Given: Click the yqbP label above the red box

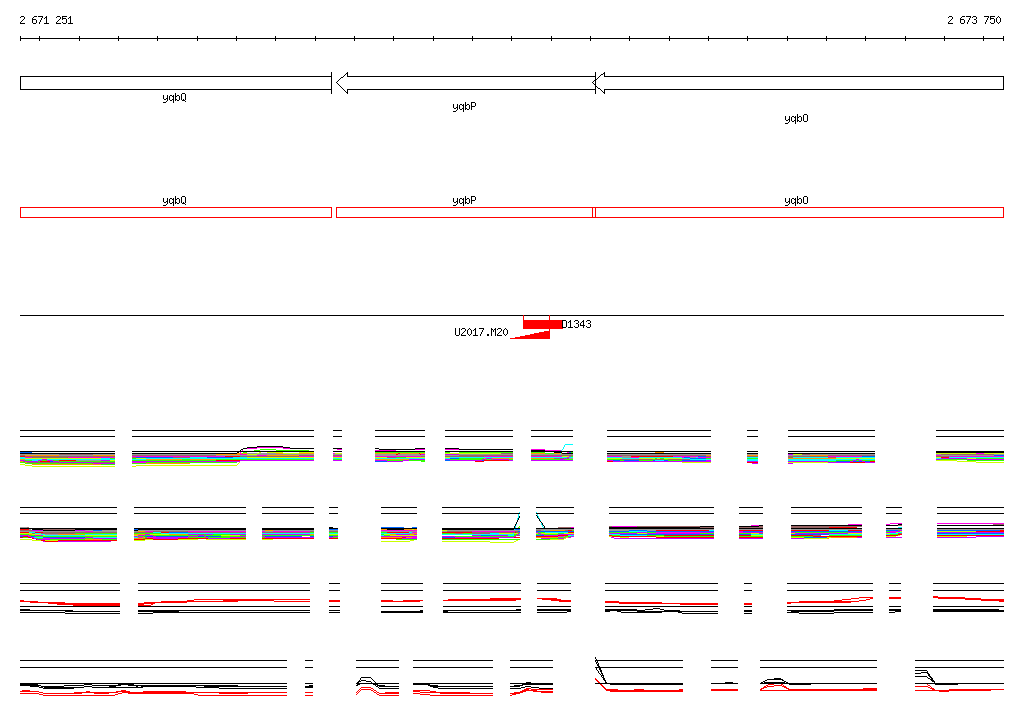Looking at the screenshot, I should coord(464,201).
